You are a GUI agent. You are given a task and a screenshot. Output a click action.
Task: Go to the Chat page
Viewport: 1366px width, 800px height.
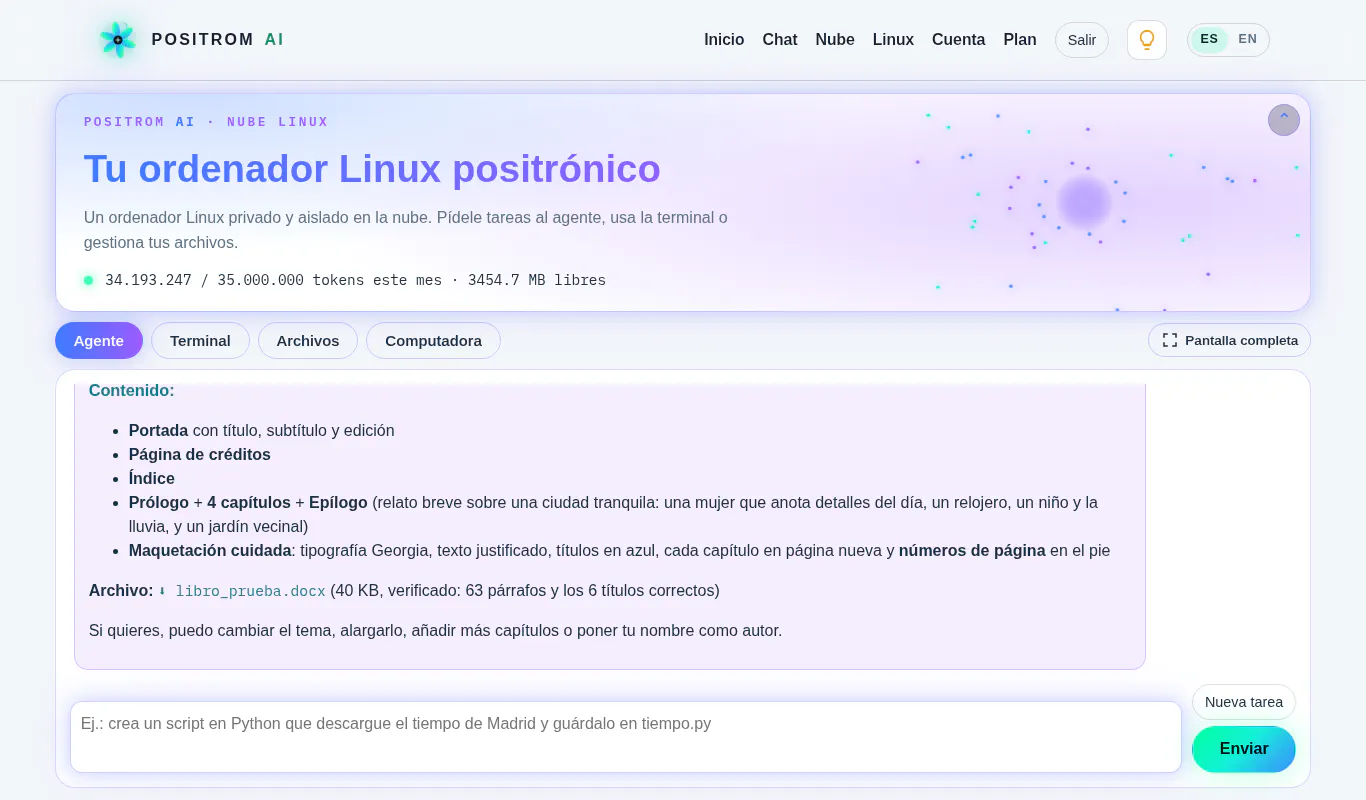point(780,40)
